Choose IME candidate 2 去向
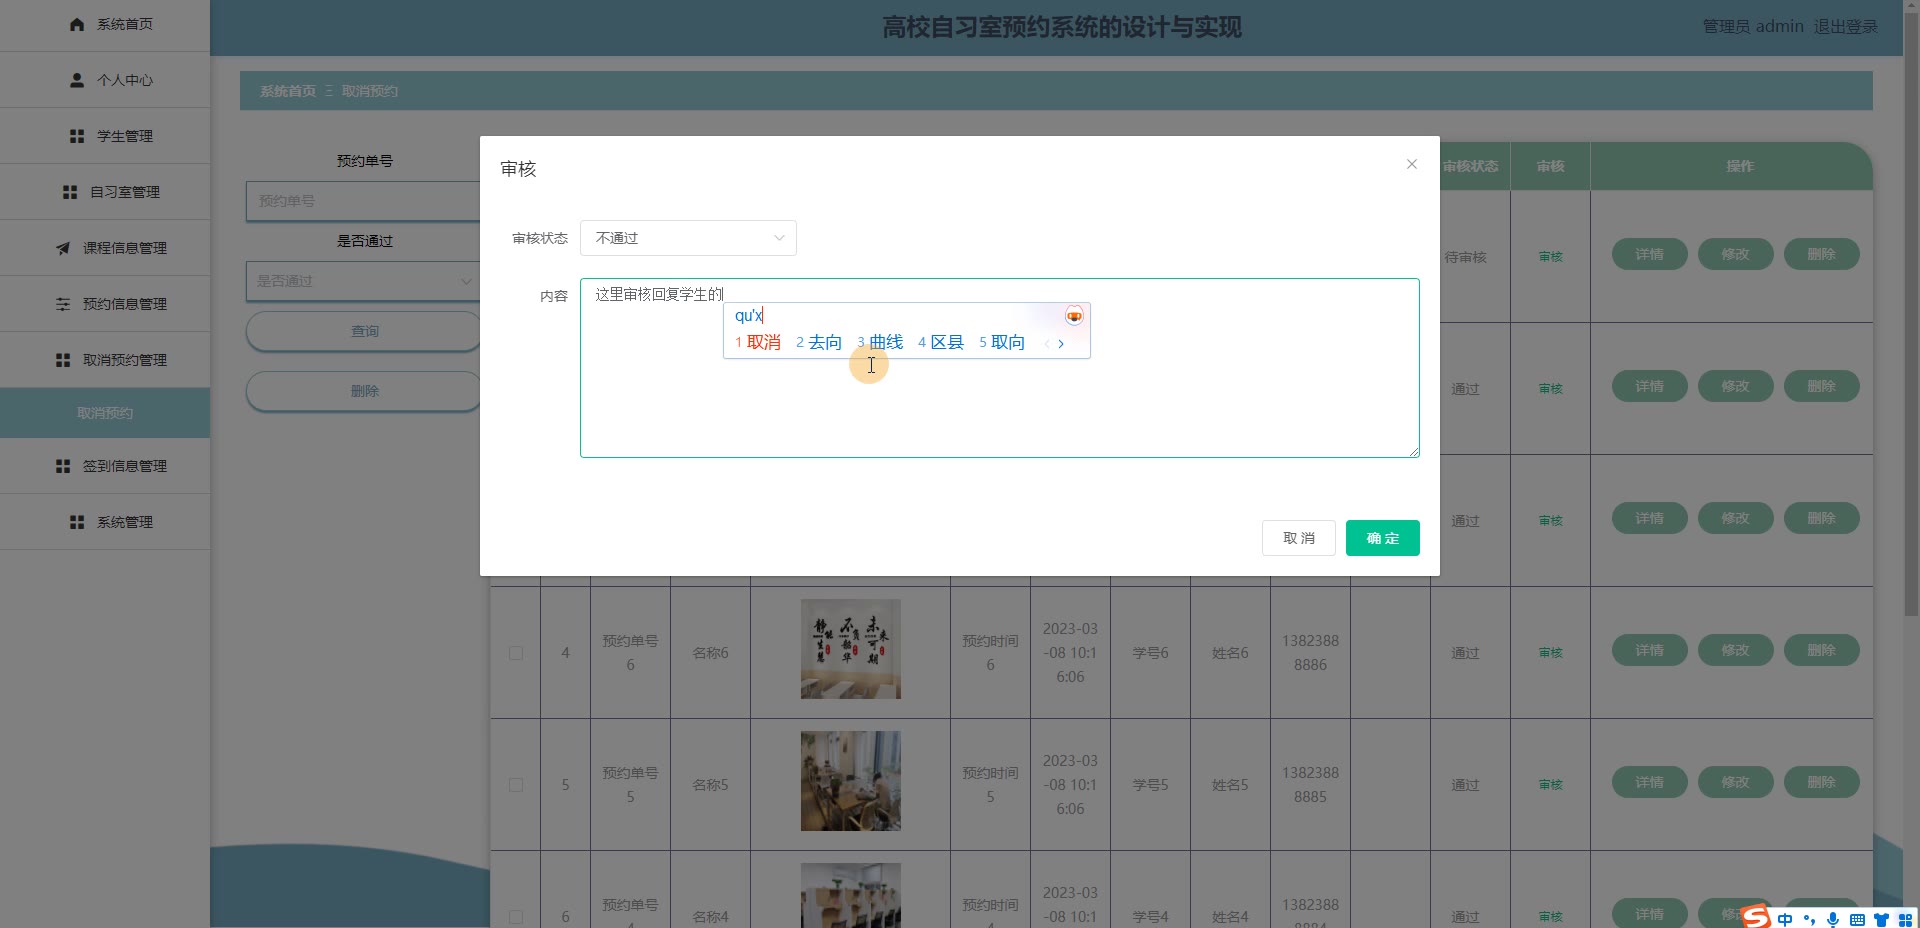Image resolution: width=1920 pixels, height=928 pixels. (819, 343)
